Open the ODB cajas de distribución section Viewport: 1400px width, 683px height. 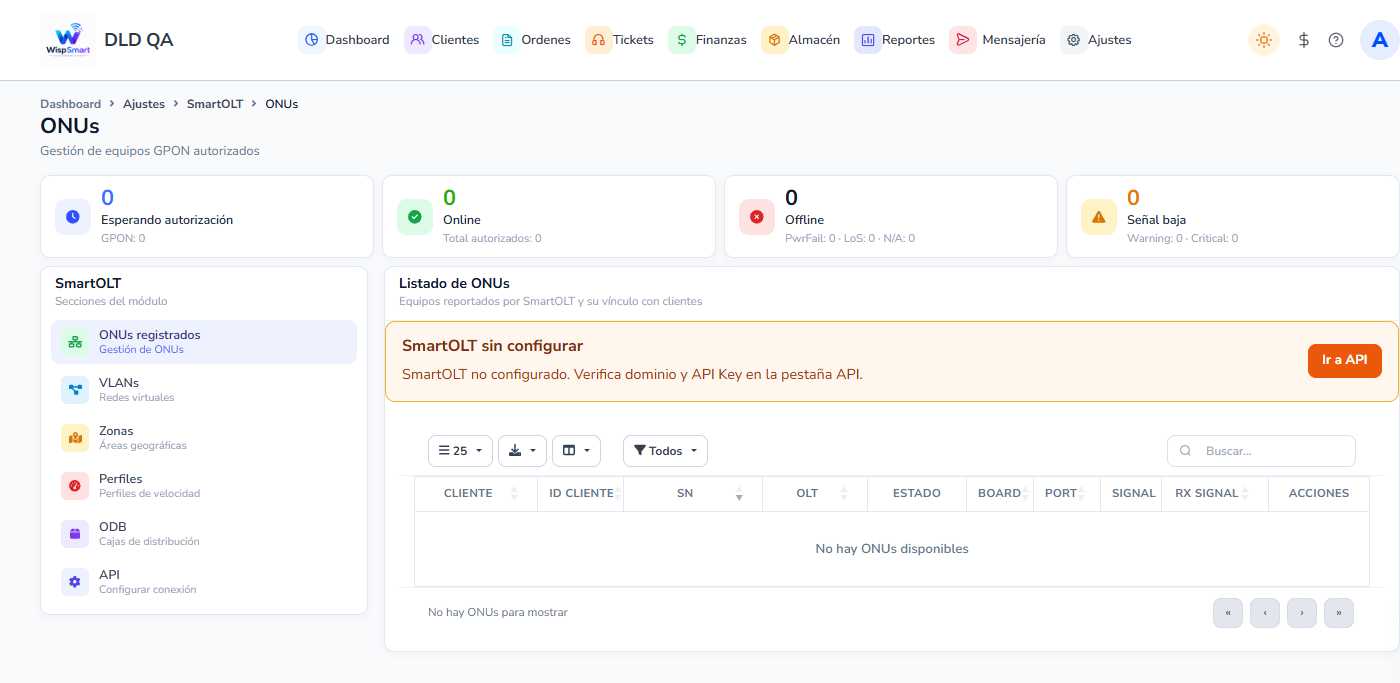pyautogui.click(x=204, y=534)
